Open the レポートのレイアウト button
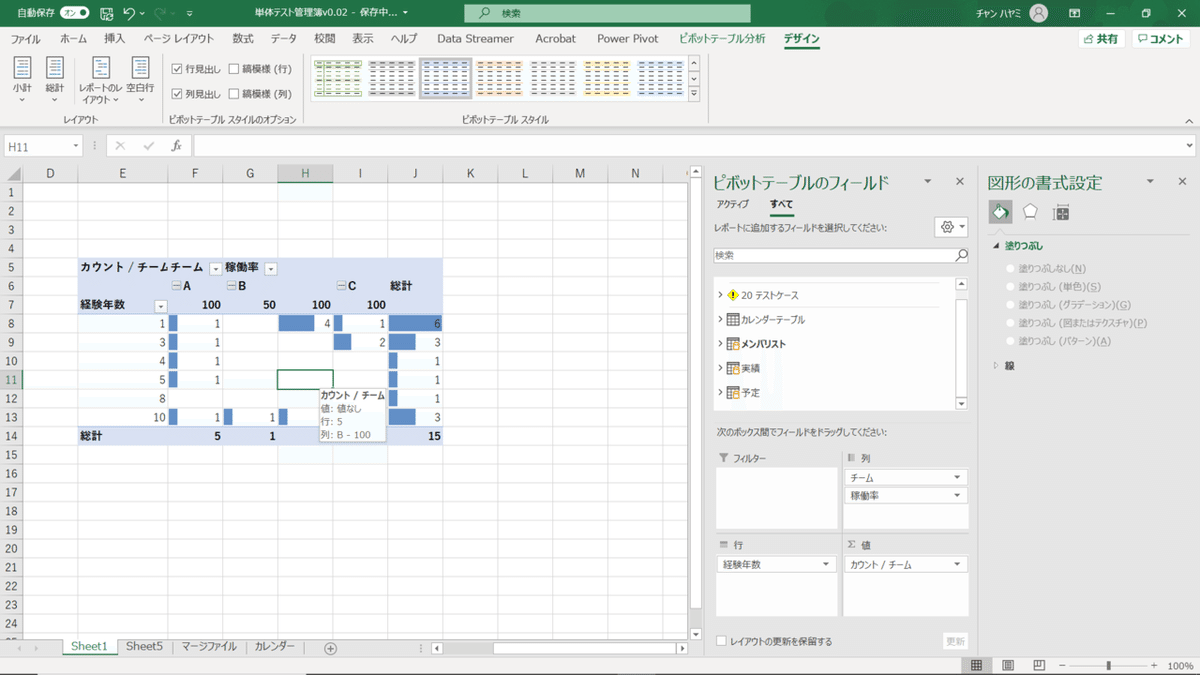This screenshot has width=1200, height=675. point(100,80)
